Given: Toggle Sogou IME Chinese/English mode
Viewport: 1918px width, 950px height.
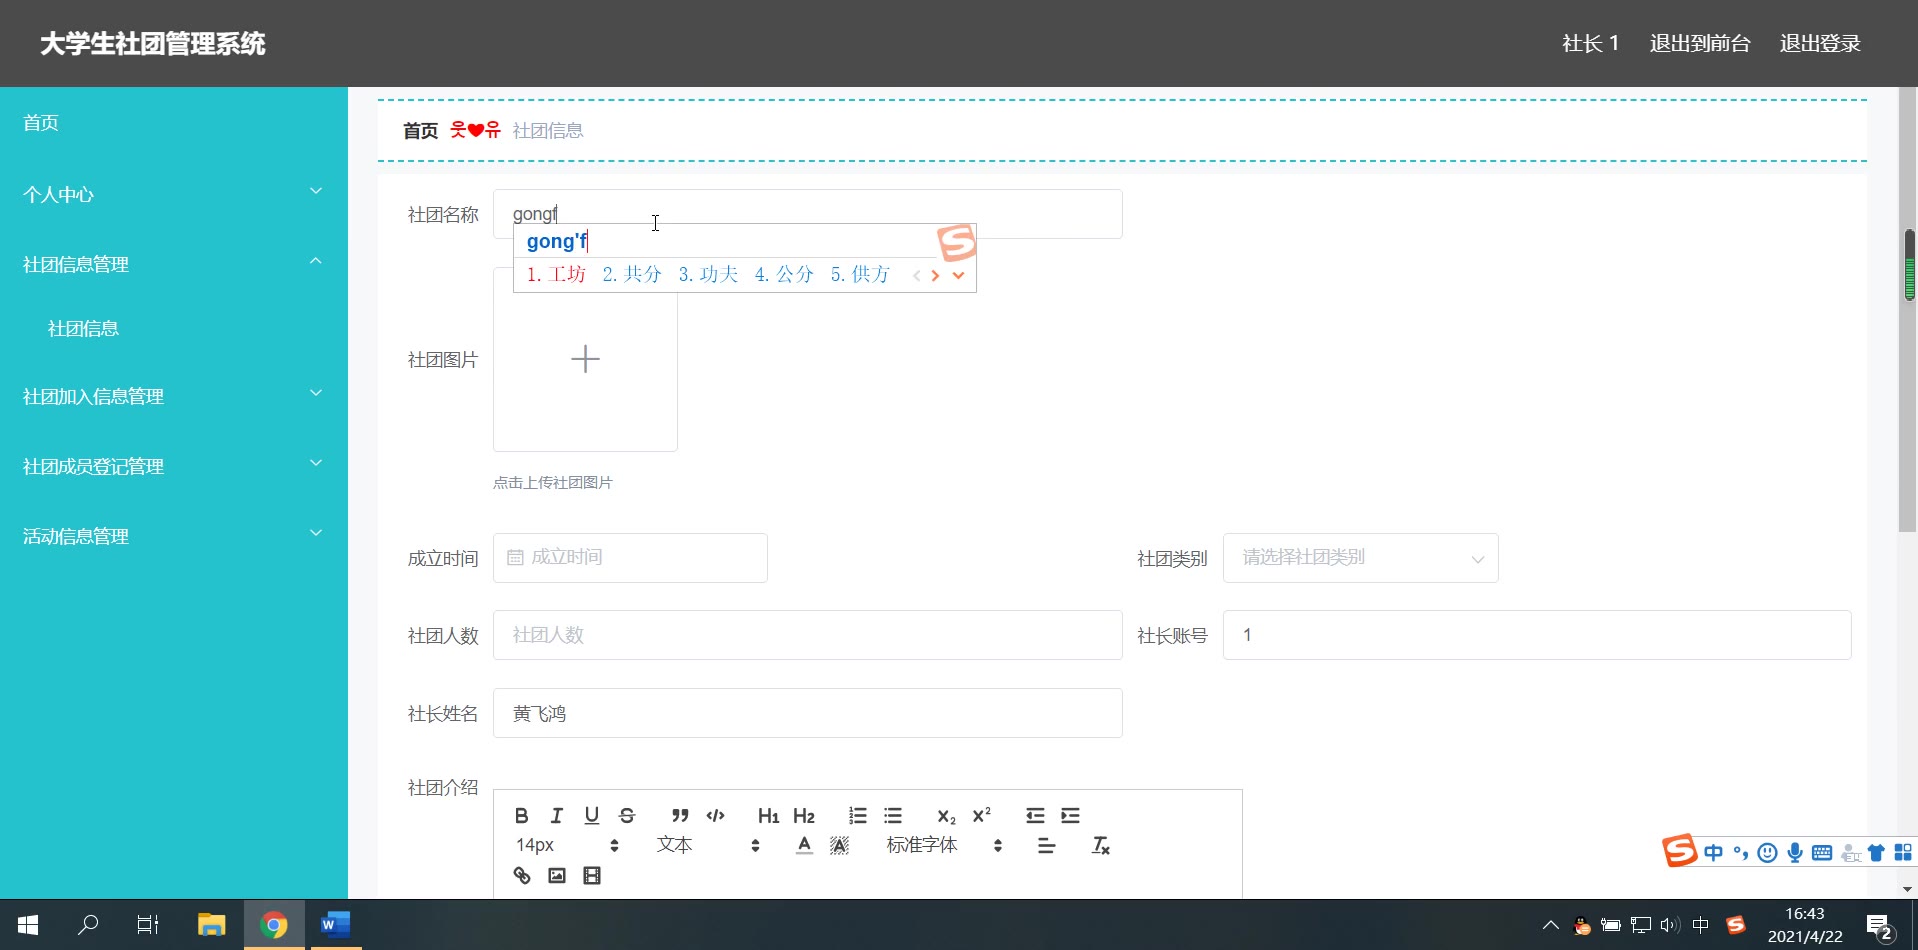Looking at the screenshot, I should click(1713, 852).
